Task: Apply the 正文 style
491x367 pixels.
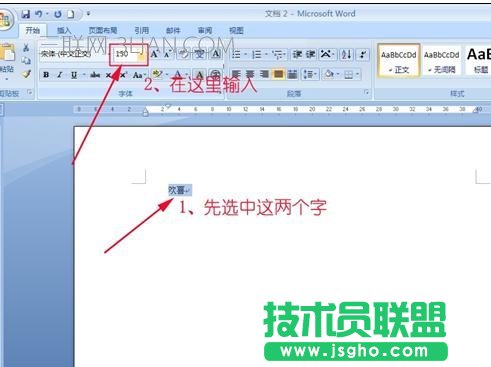Action: (399, 61)
